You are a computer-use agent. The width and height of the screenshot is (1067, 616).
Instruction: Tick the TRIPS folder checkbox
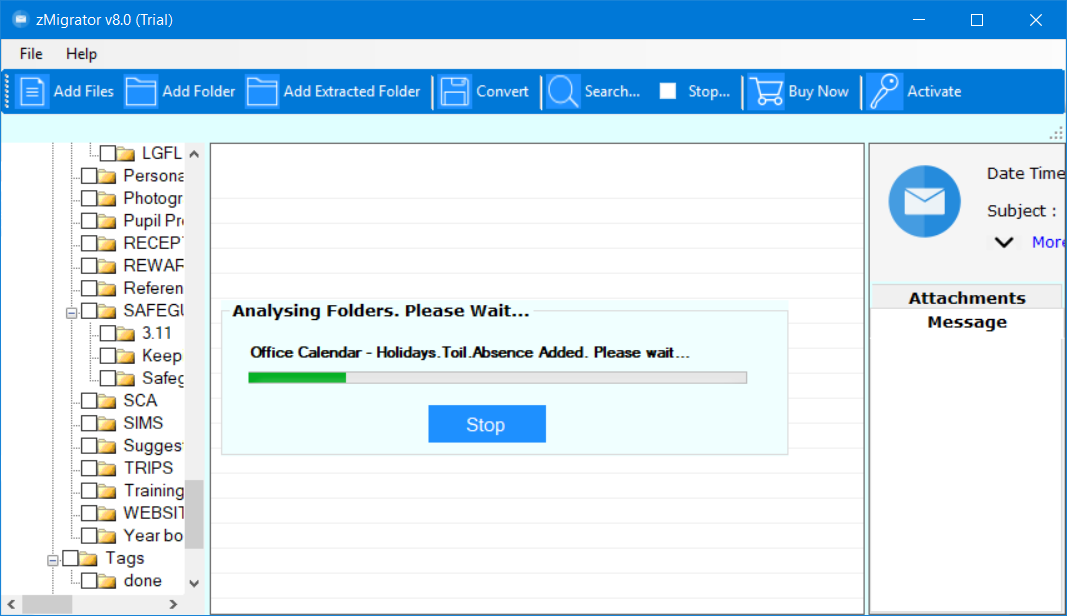[88, 468]
